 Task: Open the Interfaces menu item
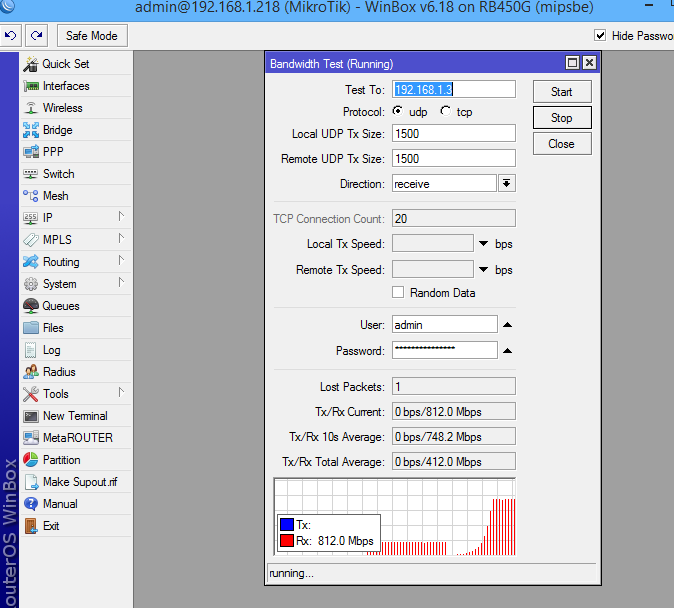(x=76, y=86)
